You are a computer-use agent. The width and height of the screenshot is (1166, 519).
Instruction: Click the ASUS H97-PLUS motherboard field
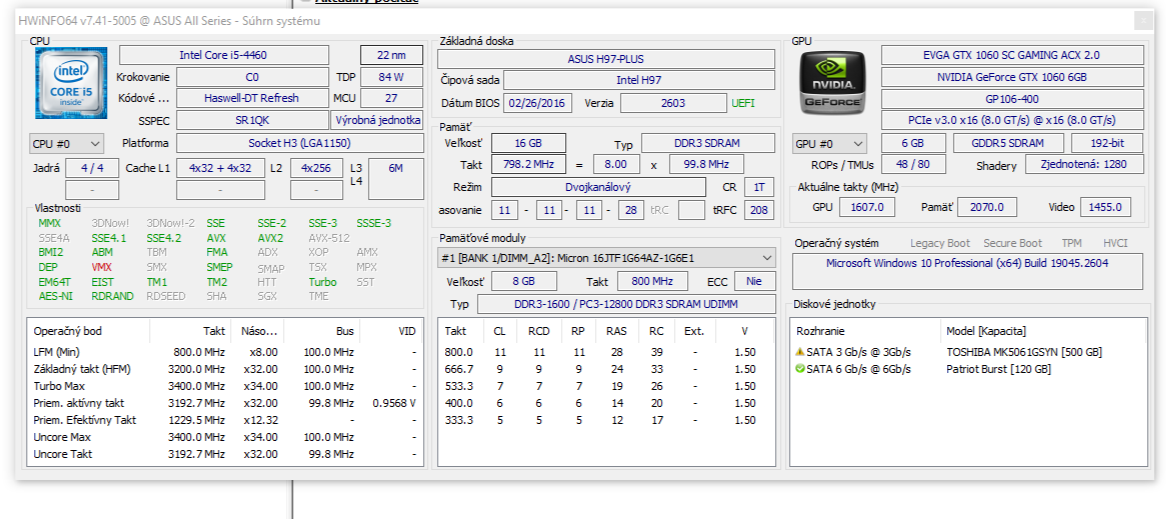pyautogui.click(x=606, y=59)
